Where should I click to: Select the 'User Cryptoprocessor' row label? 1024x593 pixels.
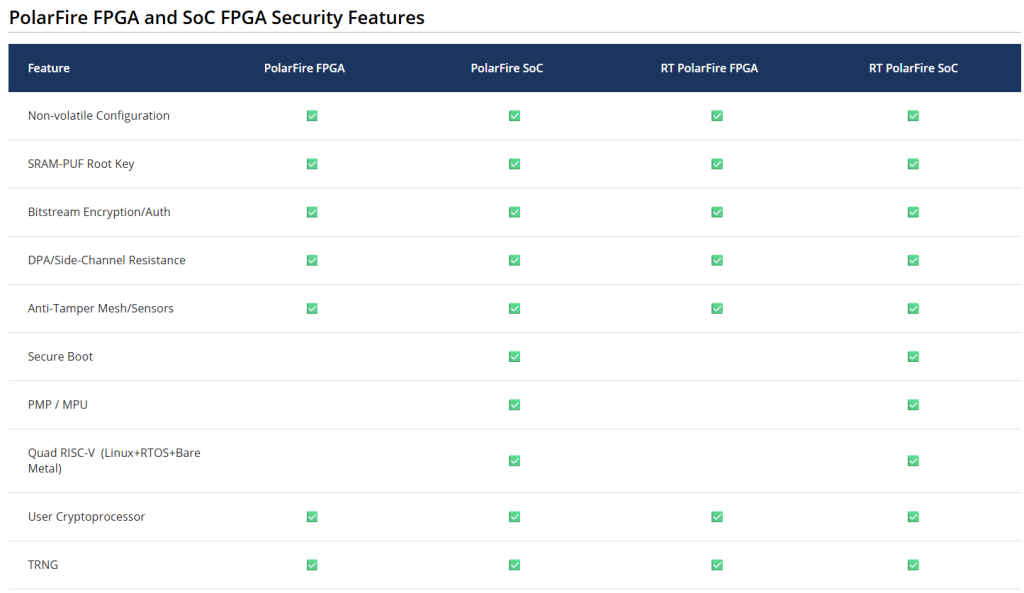(x=86, y=517)
